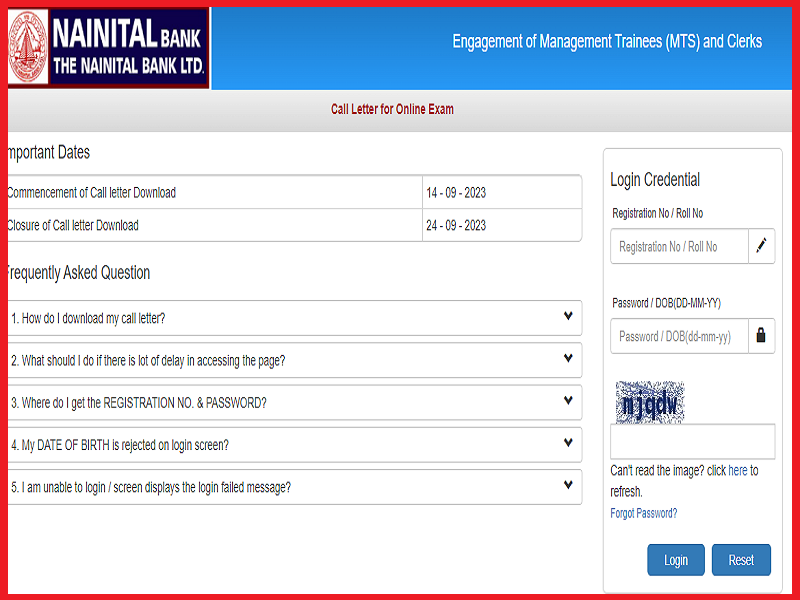Expand the 'How do I download my call letter?' question

click(295, 318)
